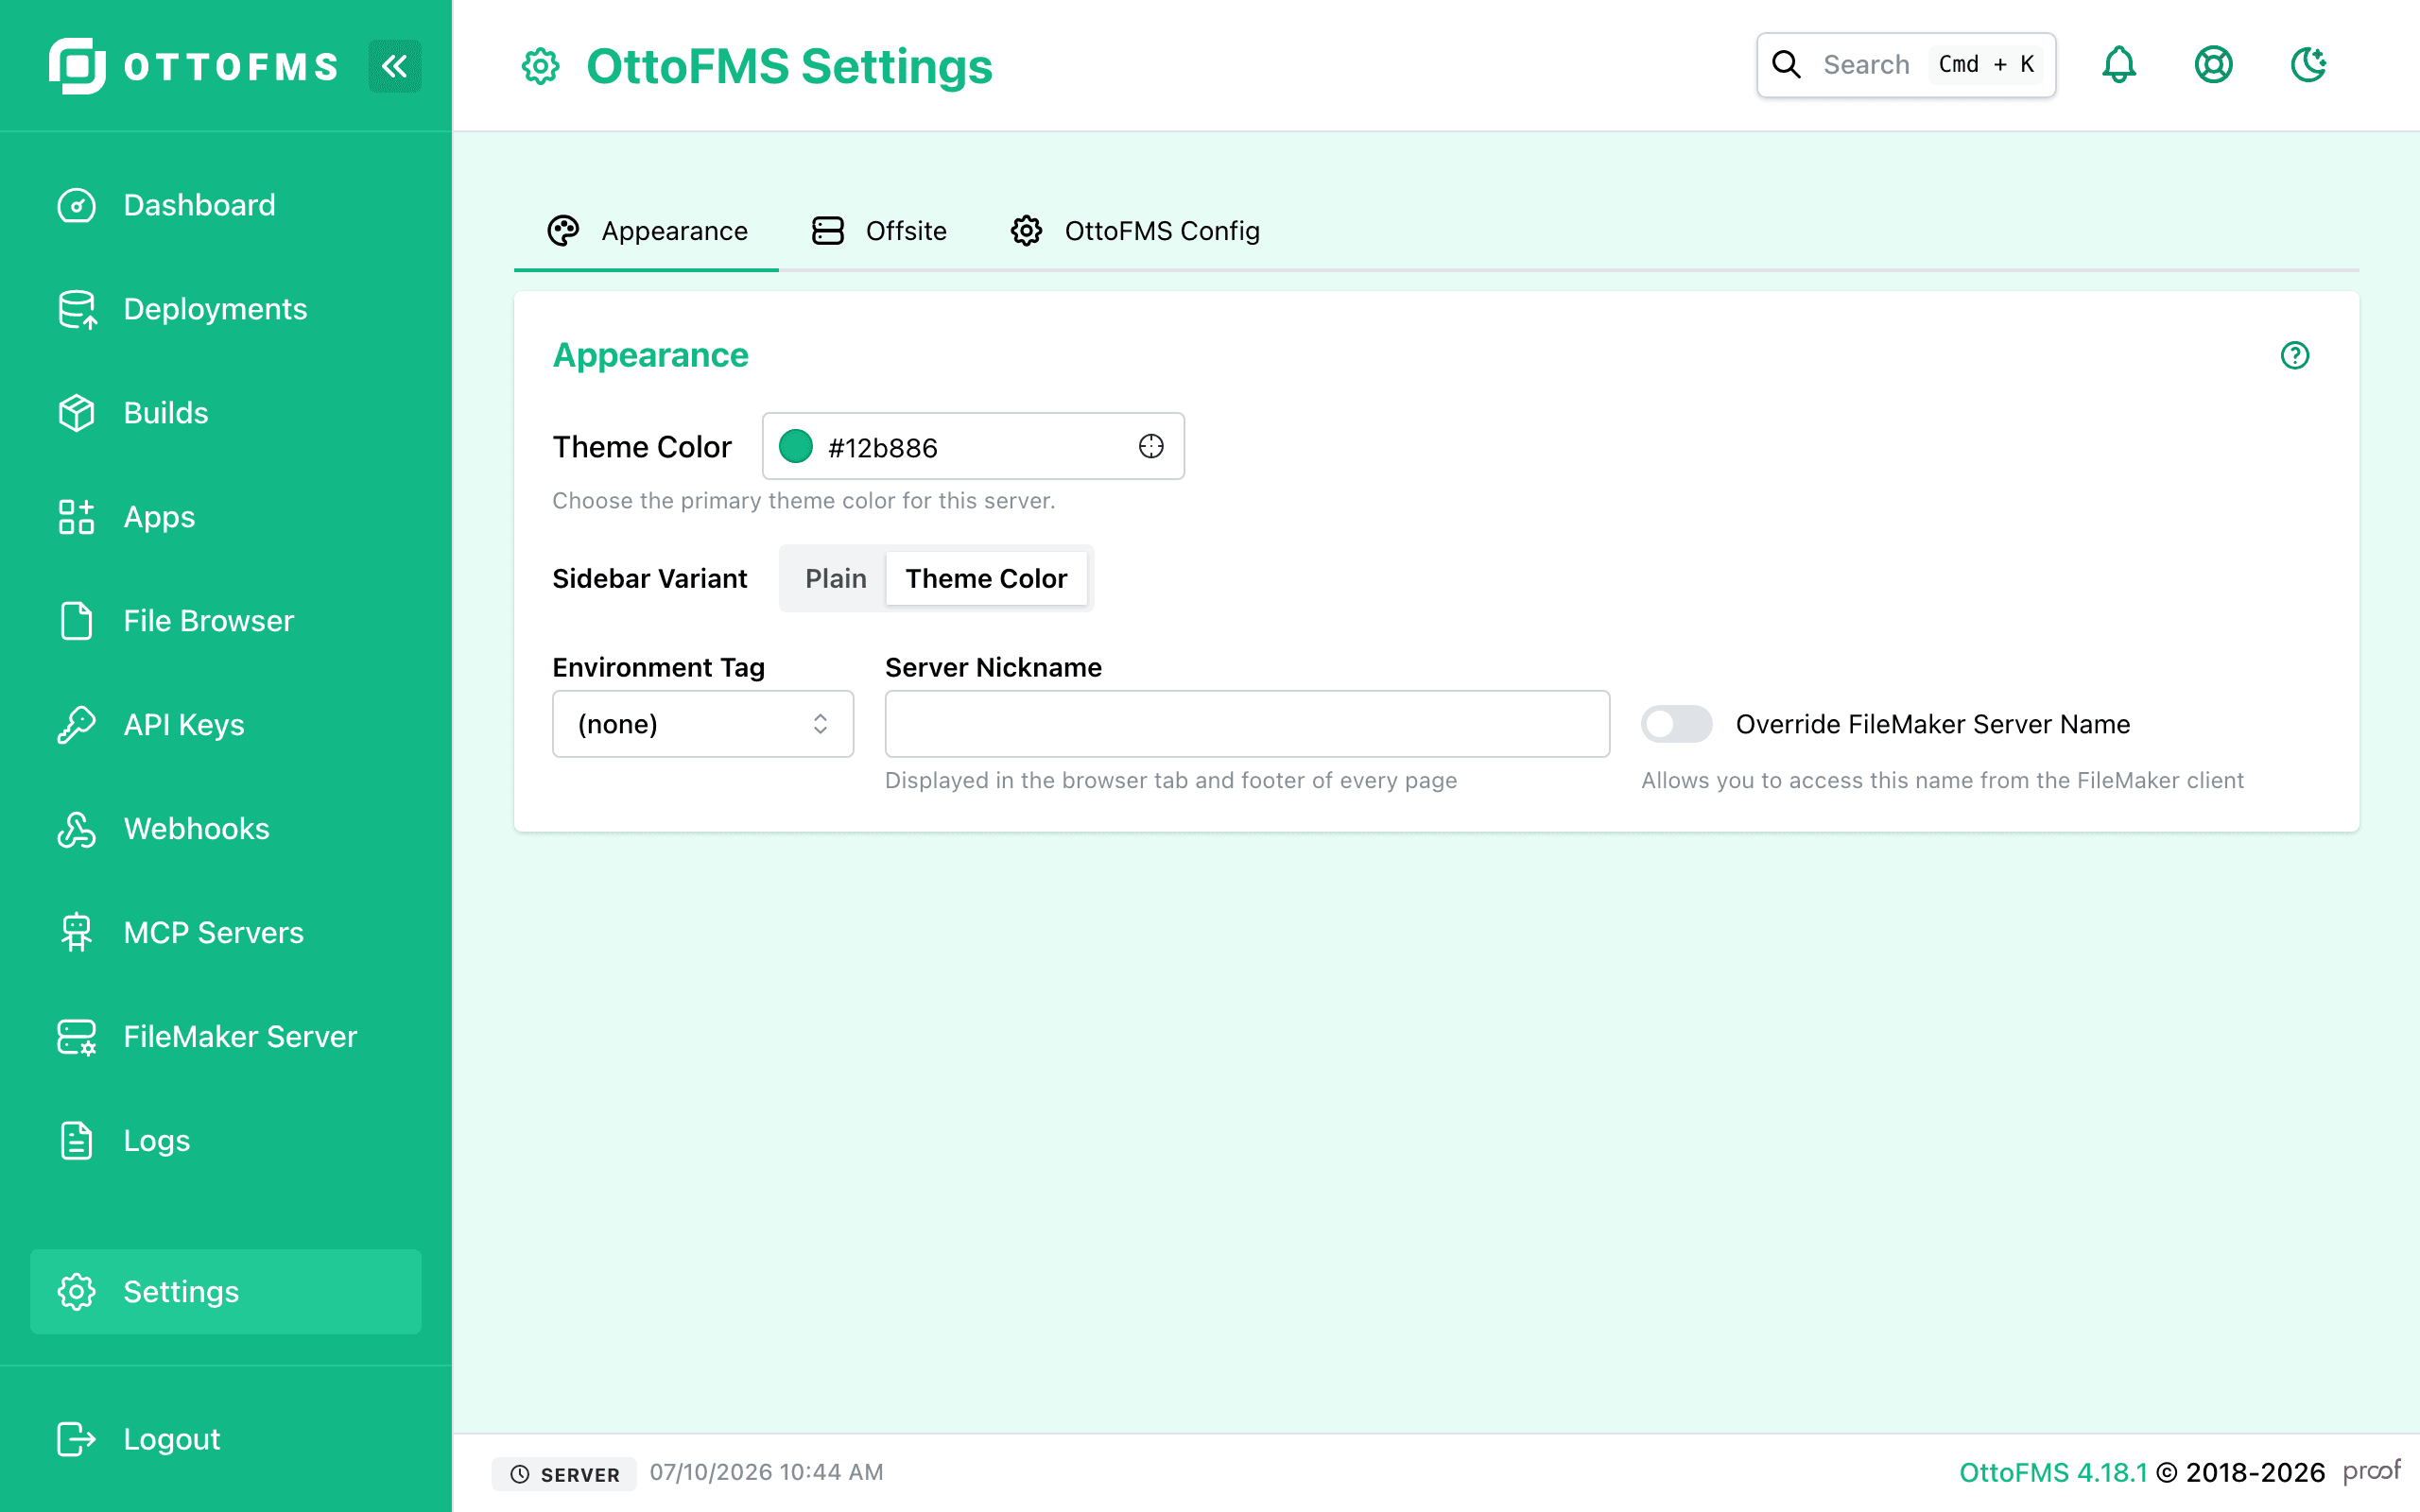Click the Override FileMaker Server Name label
The width and height of the screenshot is (2420, 1512).
(x=1933, y=724)
